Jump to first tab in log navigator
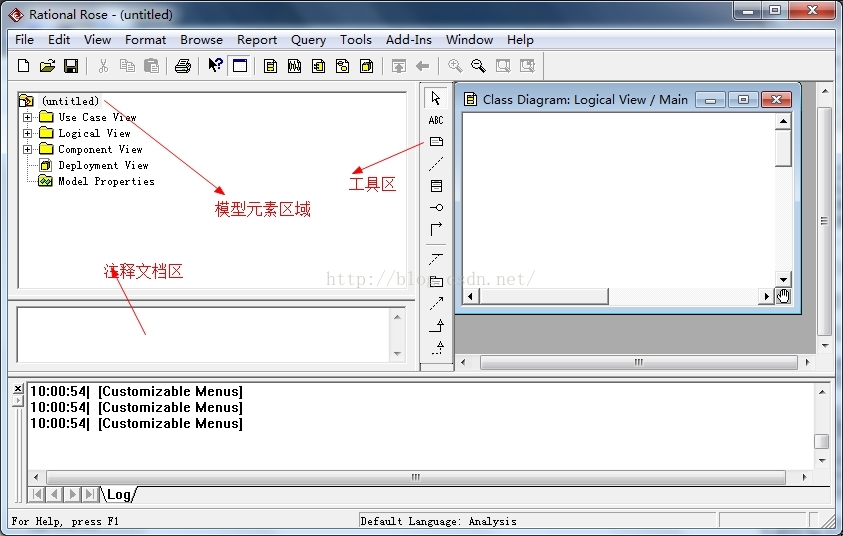This screenshot has height=536, width=843. 37,495
